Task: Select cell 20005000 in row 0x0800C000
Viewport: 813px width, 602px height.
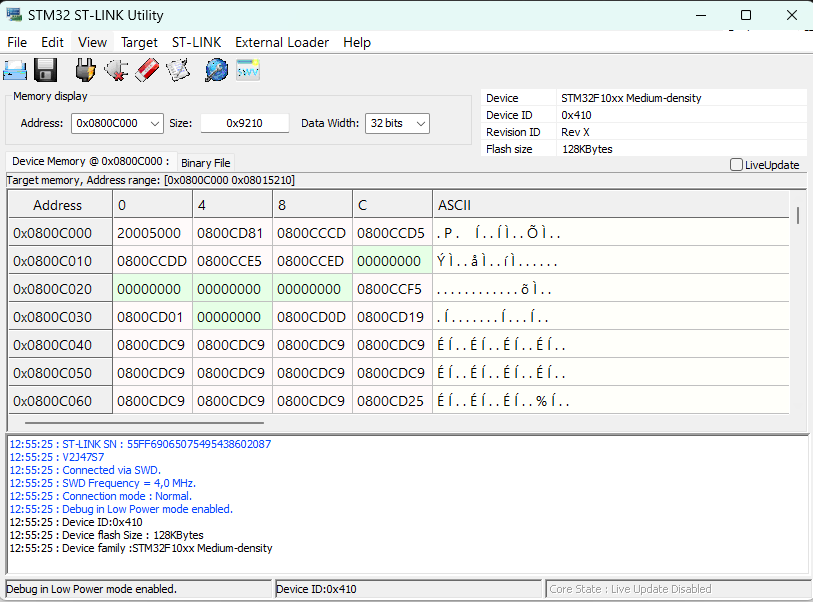Action: click(152, 233)
